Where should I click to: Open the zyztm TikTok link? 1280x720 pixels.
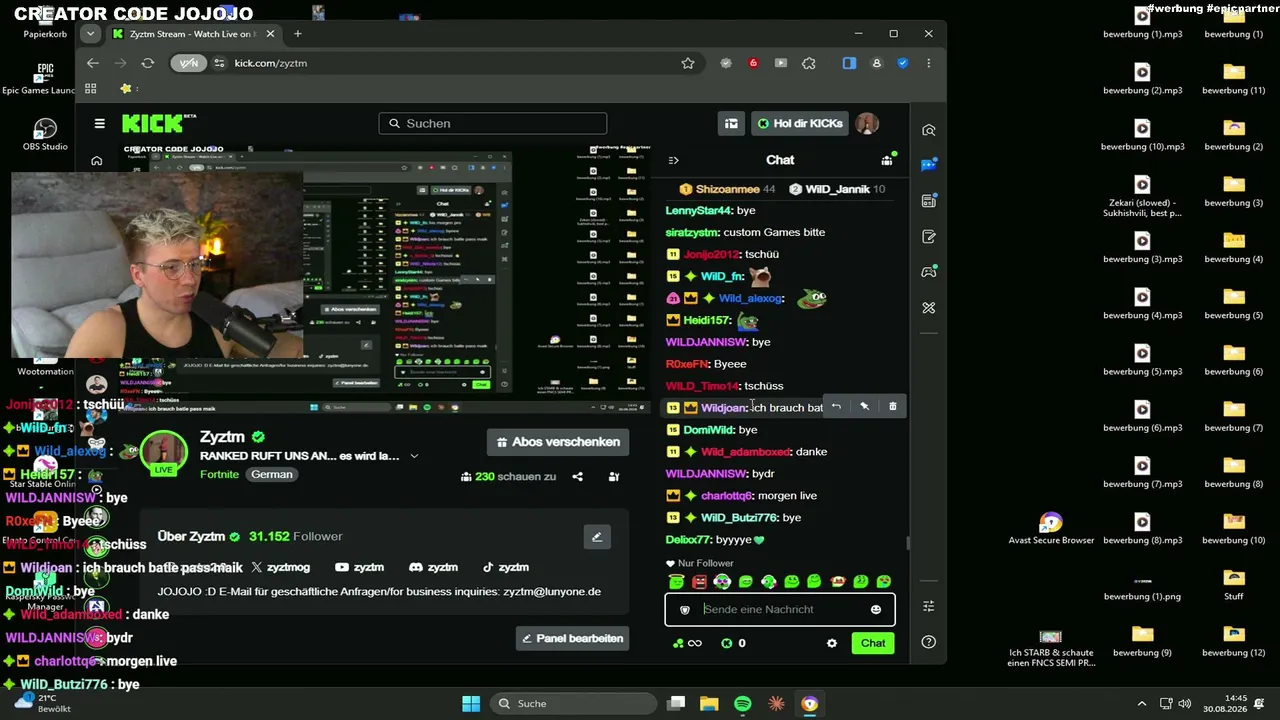(x=506, y=567)
